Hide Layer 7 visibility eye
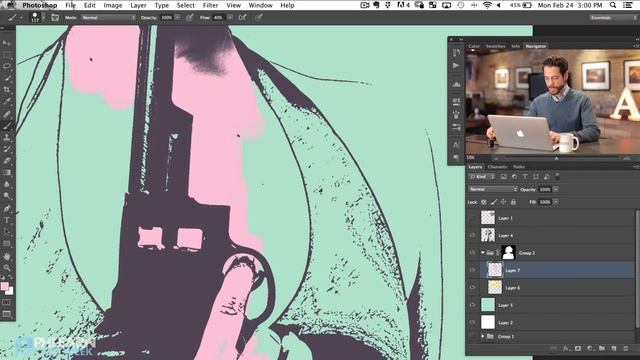640x360 pixels. click(472, 270)
